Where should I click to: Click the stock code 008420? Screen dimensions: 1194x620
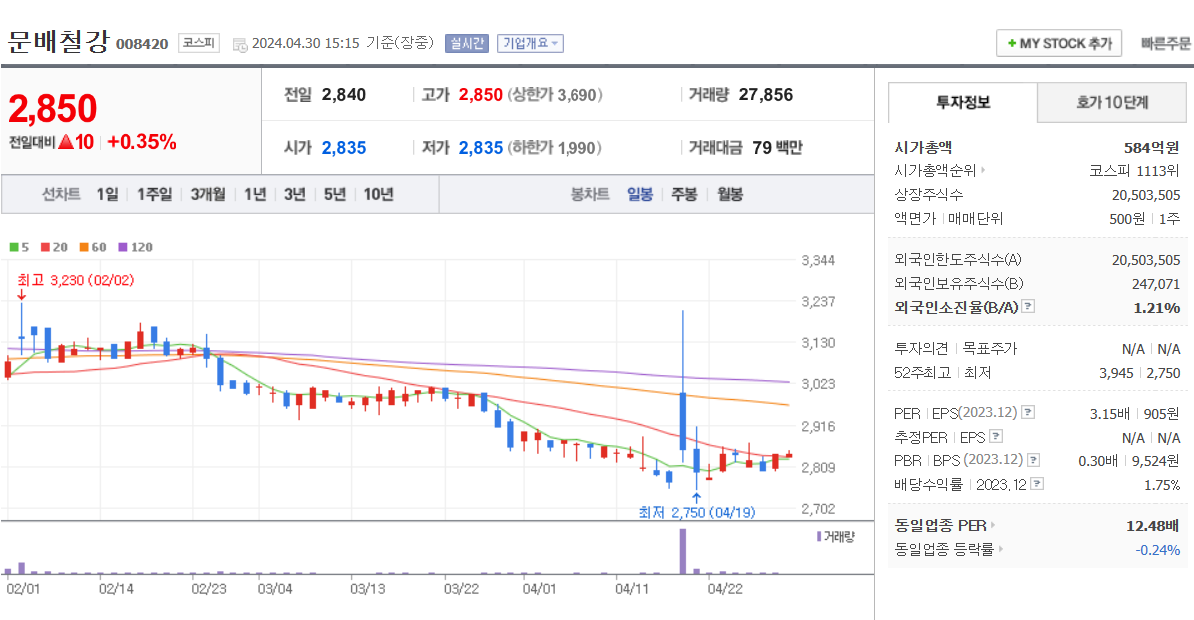click(142, 44)
